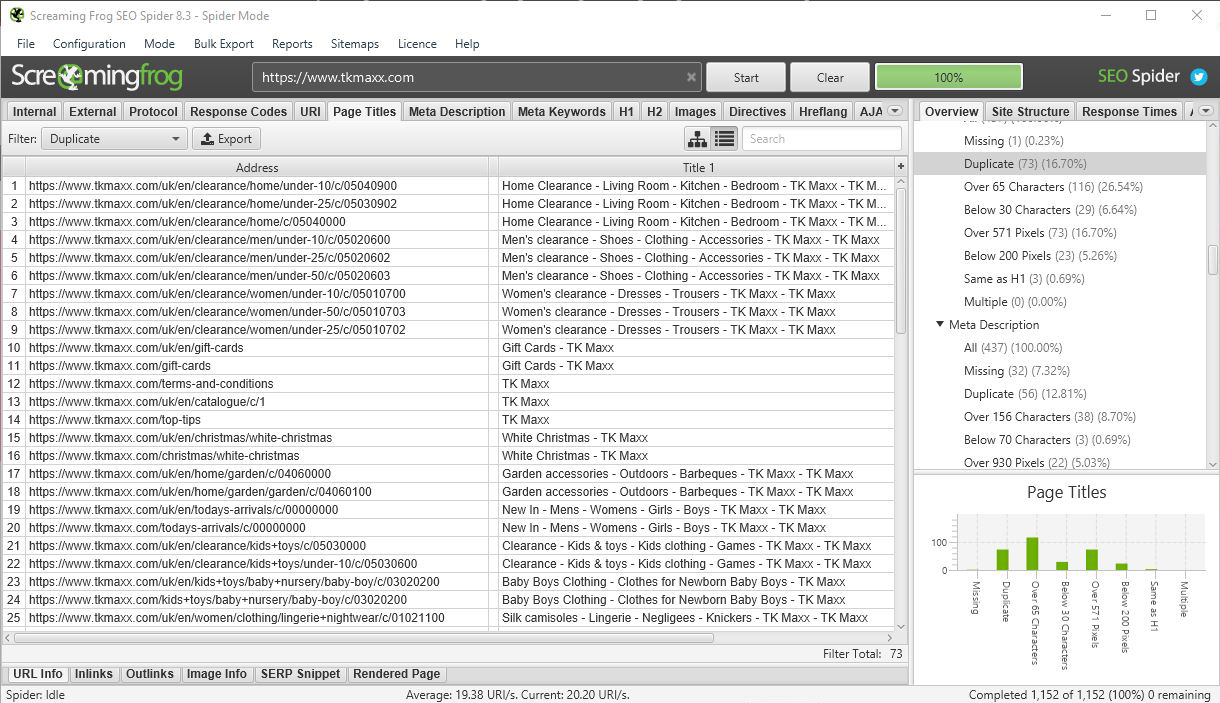Open the Help menu

click(467, 44)
